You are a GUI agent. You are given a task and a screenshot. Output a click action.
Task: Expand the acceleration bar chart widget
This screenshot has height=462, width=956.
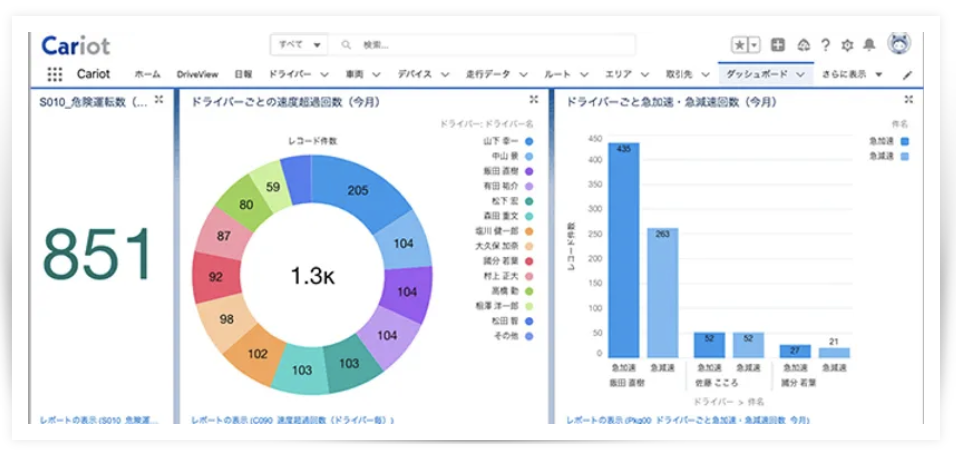pyautogui.click(x=908, y=100)
